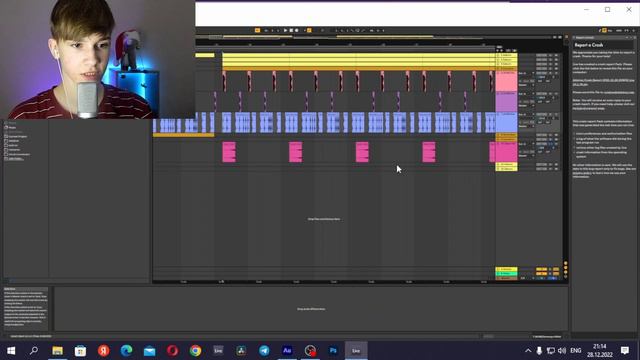The width and height of the screenshot is (640, 360).
Task: Open input type dropdown of blue track
Action: [x=526, y=115]
